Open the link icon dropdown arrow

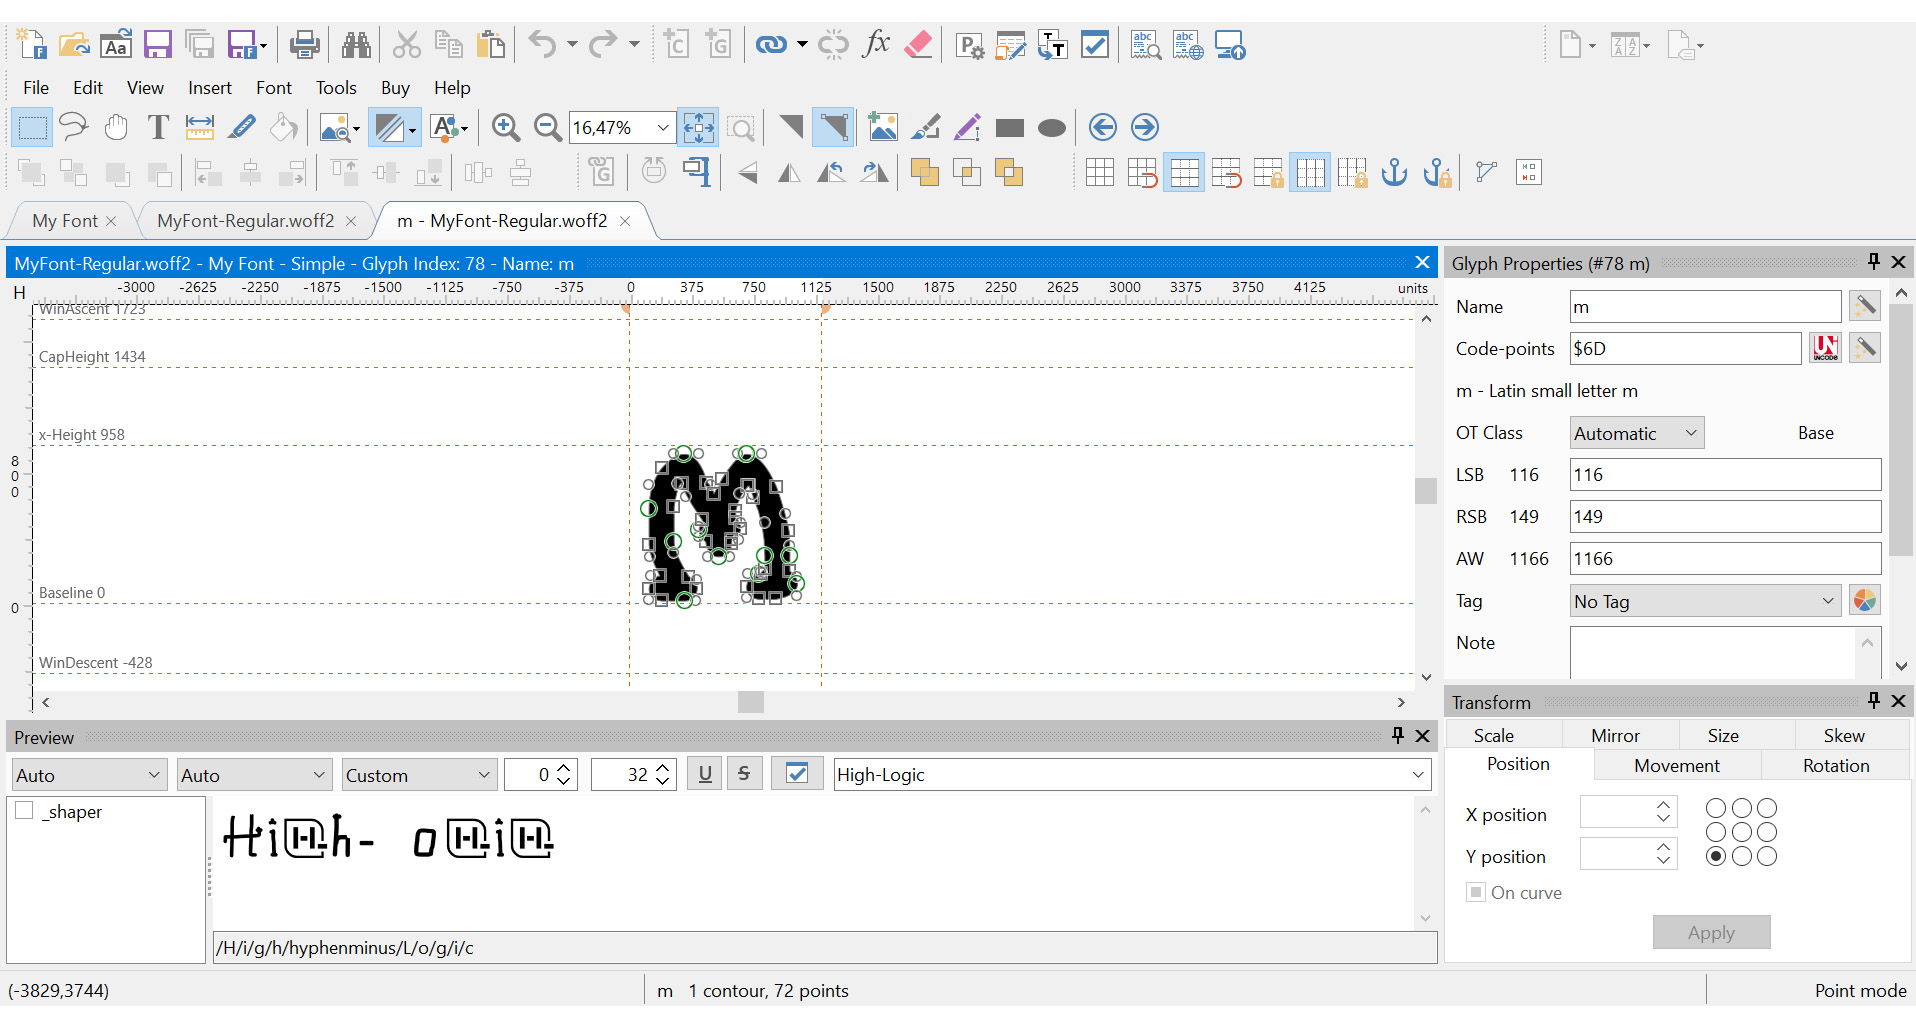point(802,45)
